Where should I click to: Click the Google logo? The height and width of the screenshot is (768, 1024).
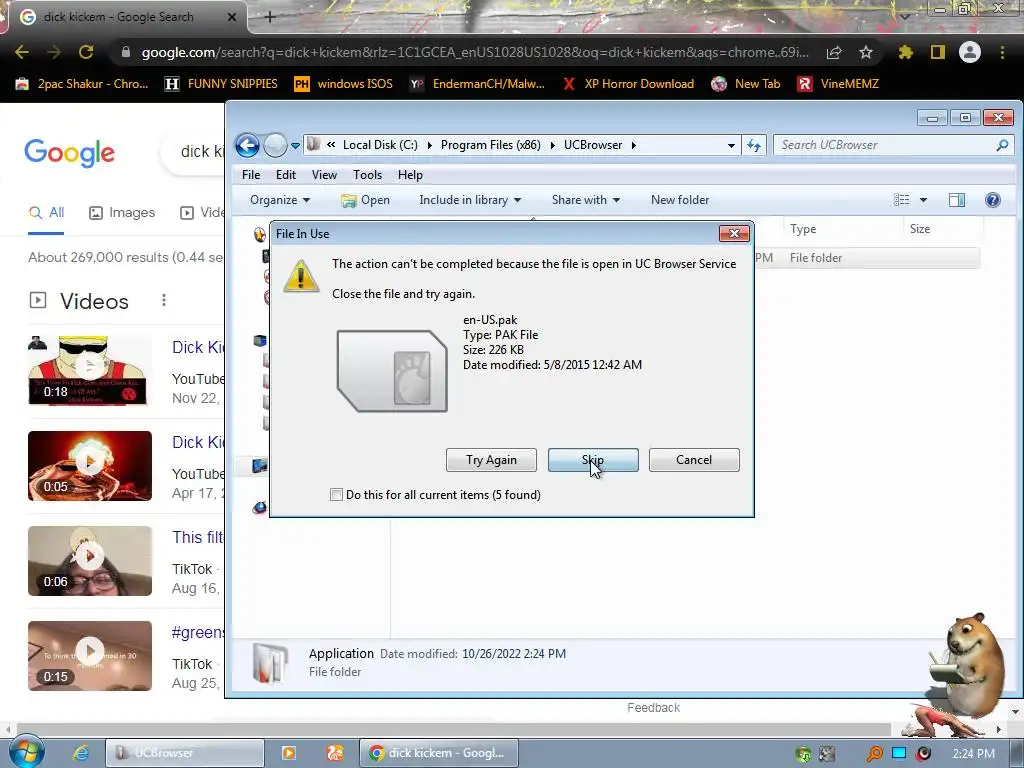[x=70, y=153]
